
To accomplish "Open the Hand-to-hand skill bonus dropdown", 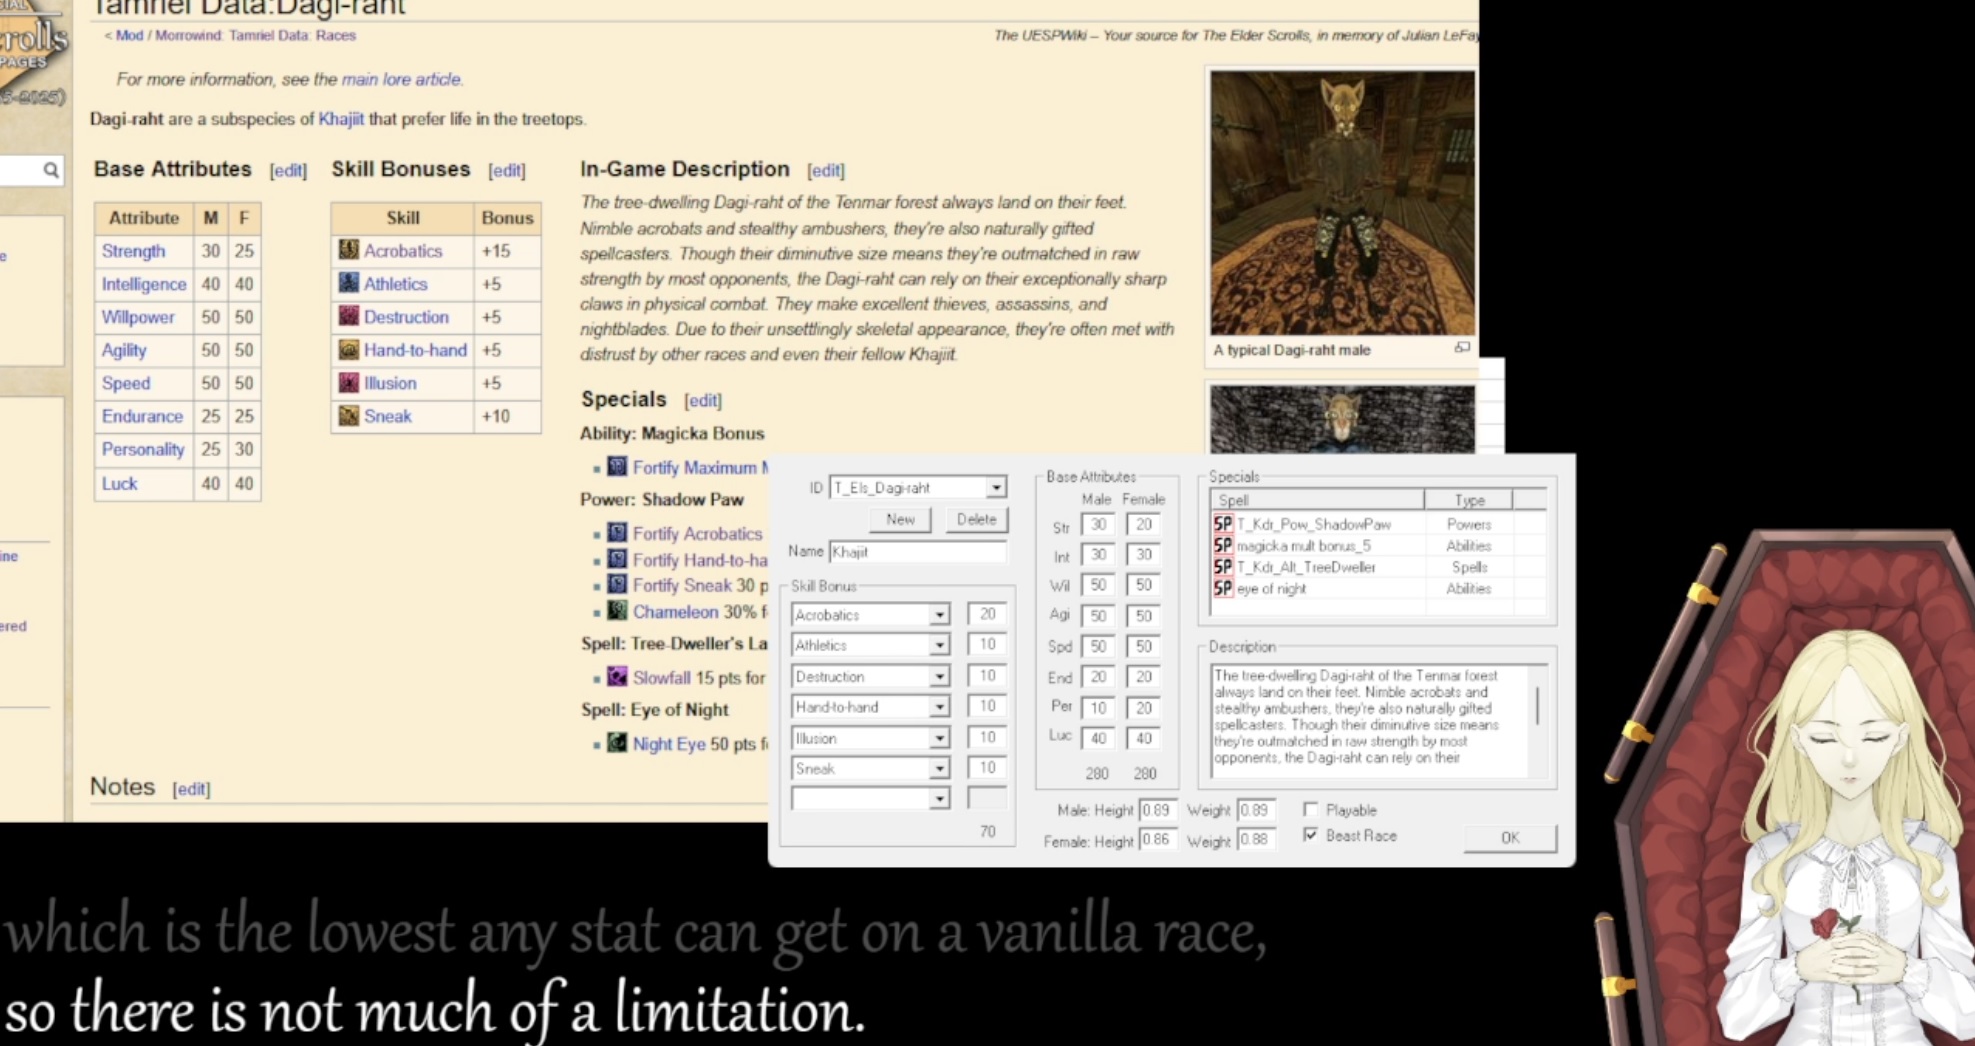I will 939,707.
